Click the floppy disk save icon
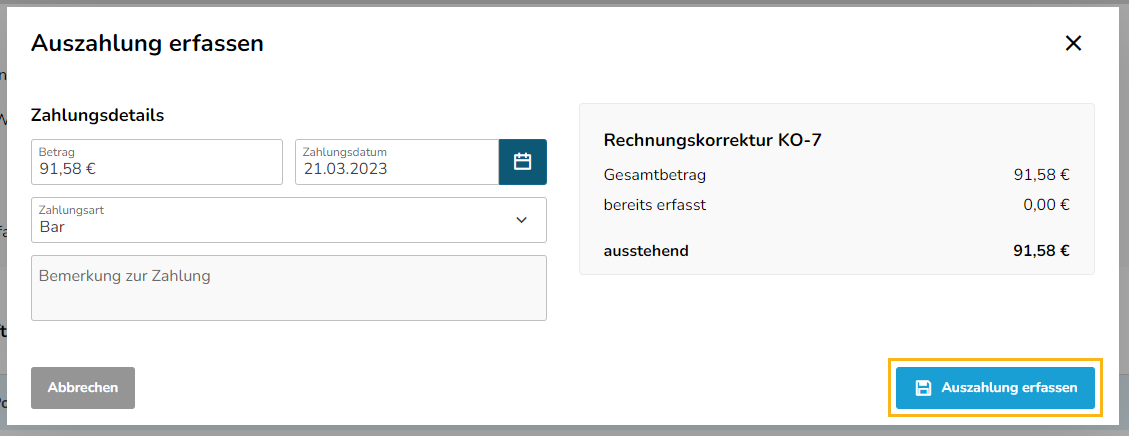The height and width of the screenshot is (436, 1129). [x=922, y=388]
